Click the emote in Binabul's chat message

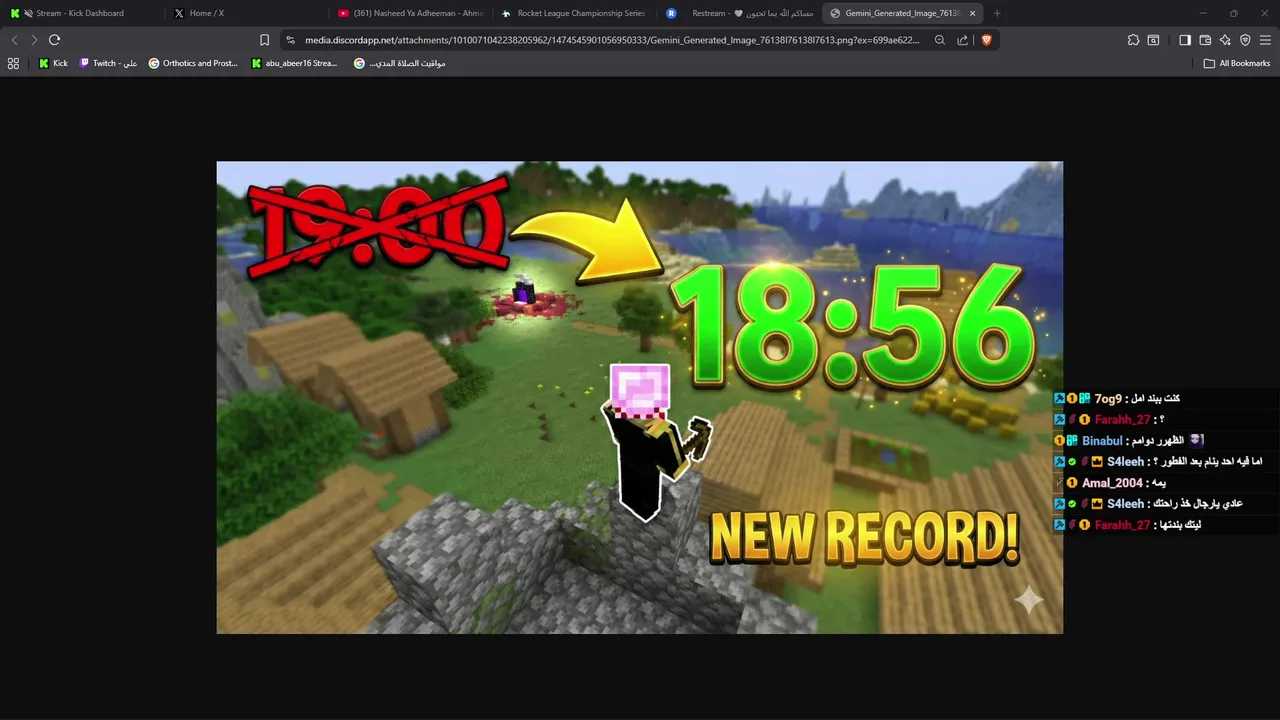pos(1197,440)
